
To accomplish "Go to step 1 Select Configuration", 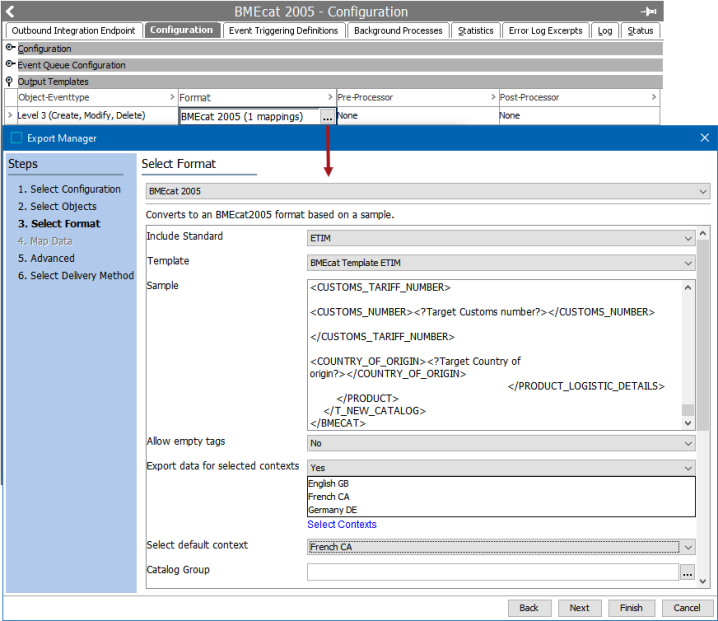I will pyautogui.click(x=69, y=189).
